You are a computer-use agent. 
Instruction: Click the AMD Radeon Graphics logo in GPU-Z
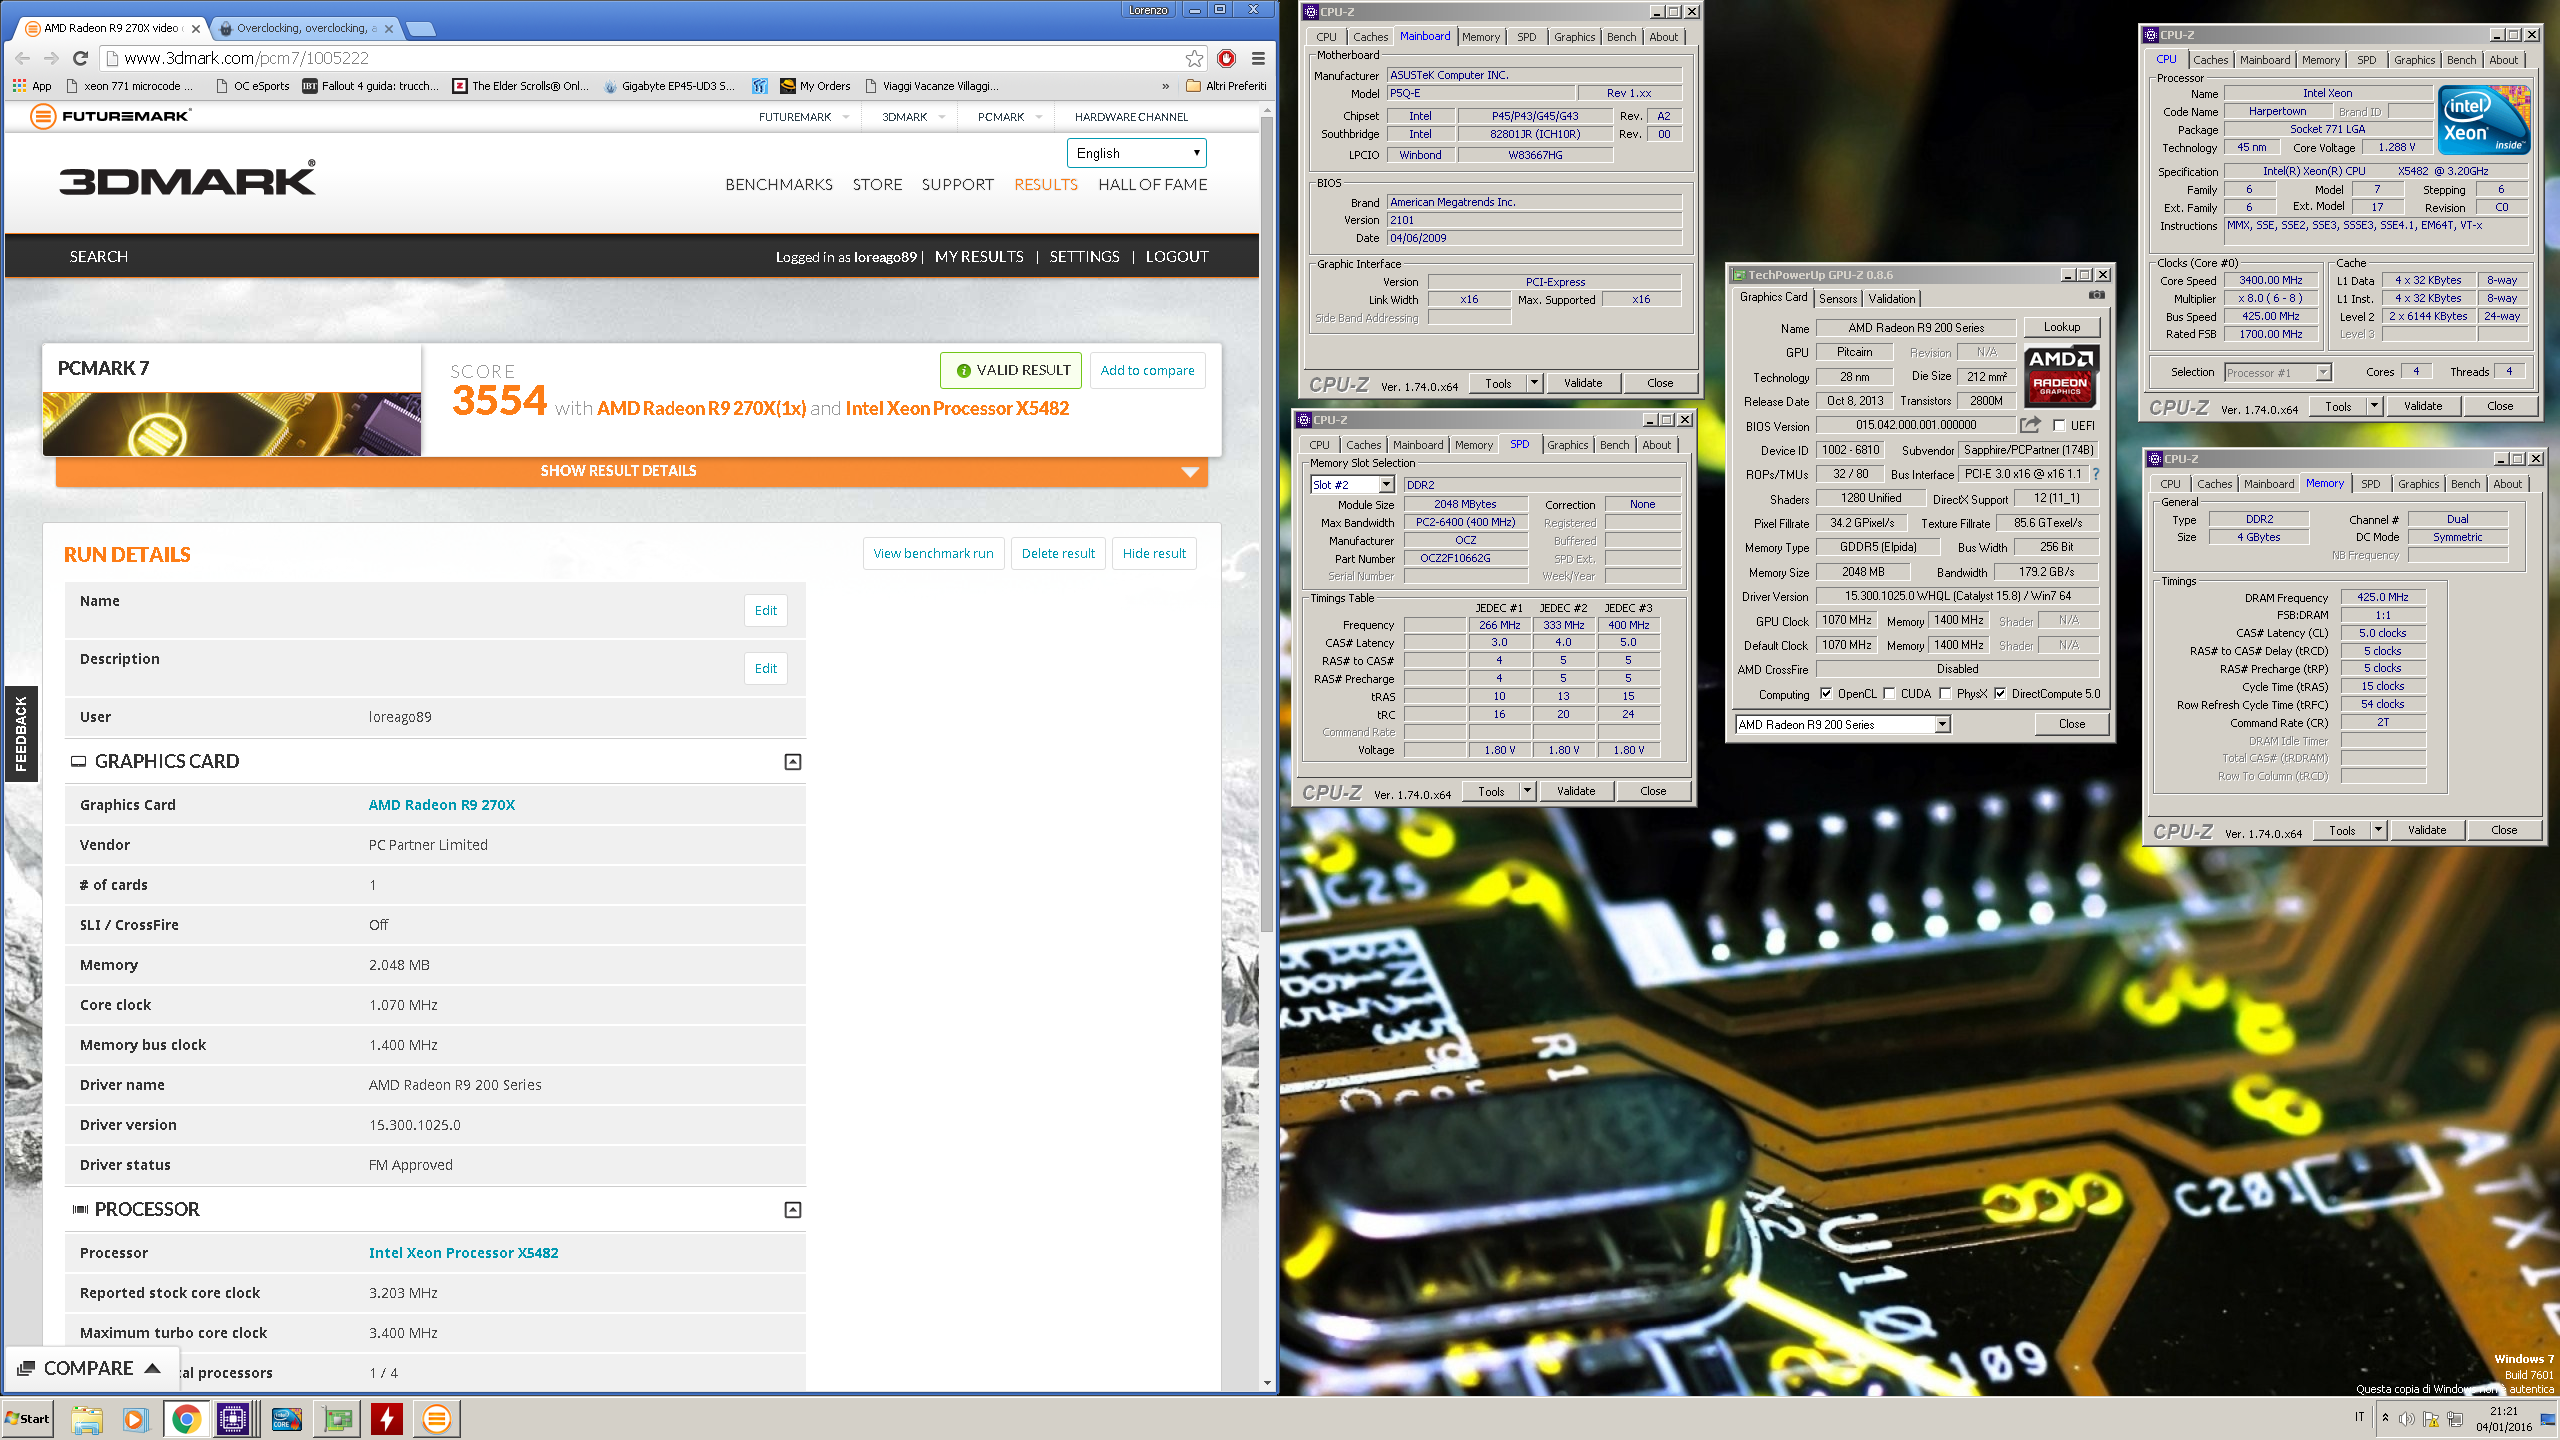coord(2060,377)
